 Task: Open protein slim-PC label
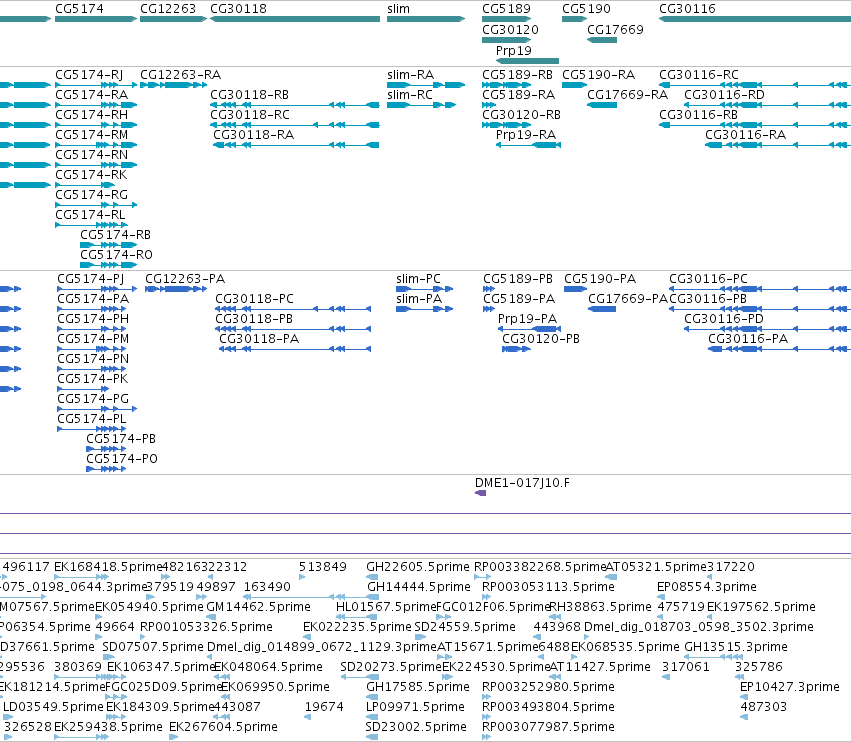(418, 279)
